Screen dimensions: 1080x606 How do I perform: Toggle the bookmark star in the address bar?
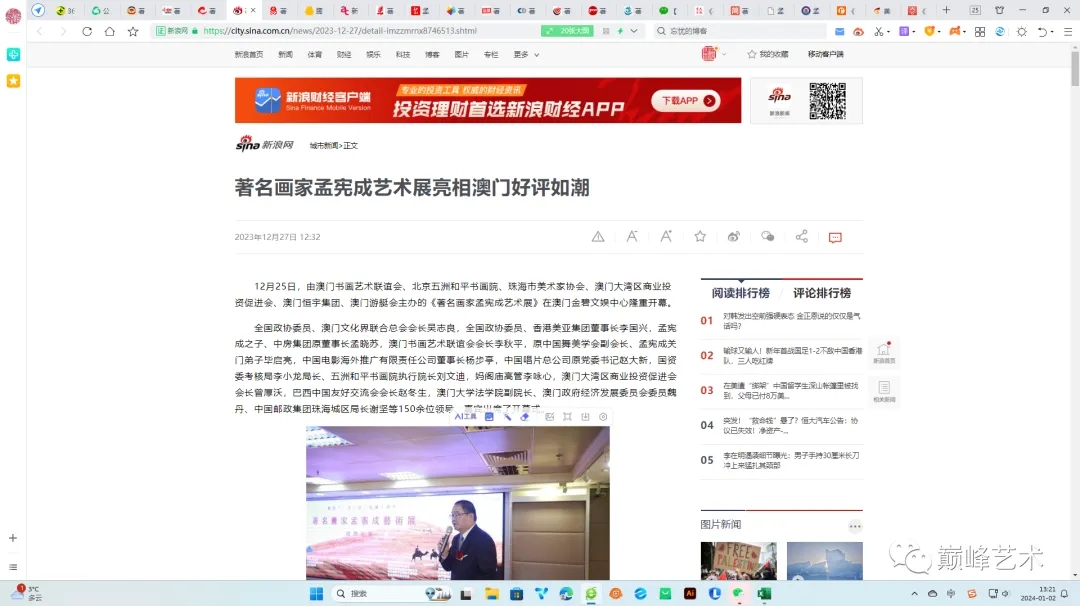[x=133, y=32]
